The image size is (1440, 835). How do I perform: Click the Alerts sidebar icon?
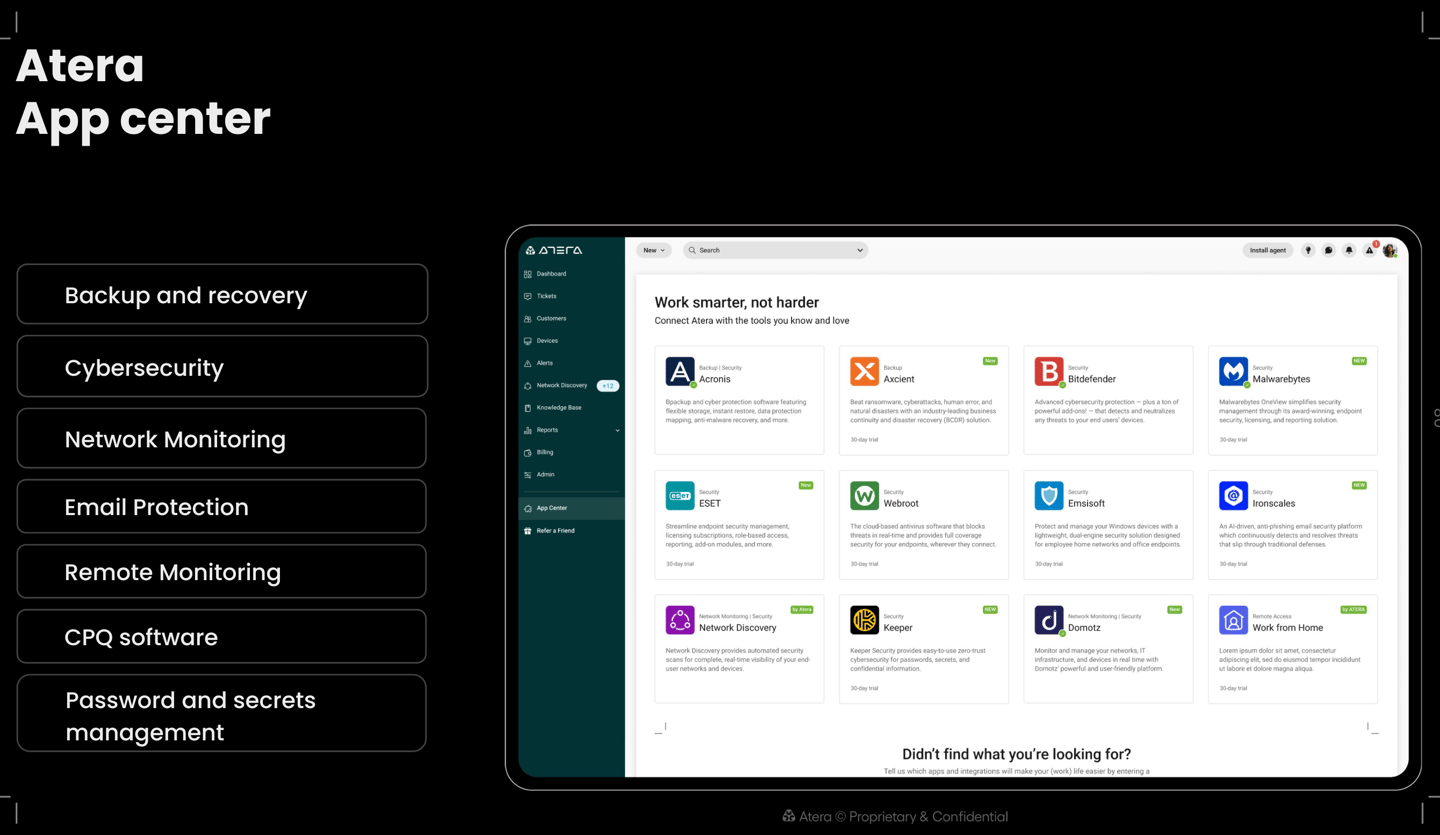point(528,363)
